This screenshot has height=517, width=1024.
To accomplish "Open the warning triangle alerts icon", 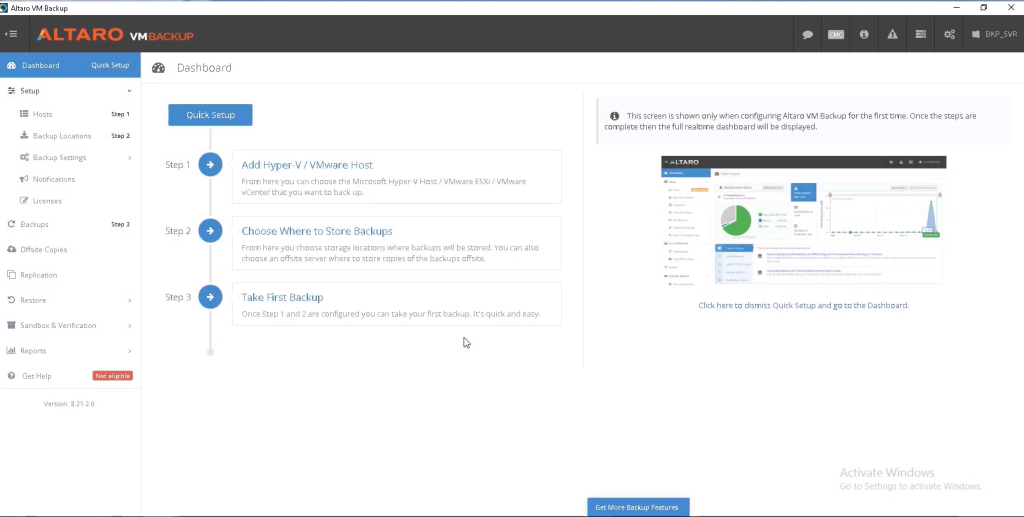I will [892, 34].
